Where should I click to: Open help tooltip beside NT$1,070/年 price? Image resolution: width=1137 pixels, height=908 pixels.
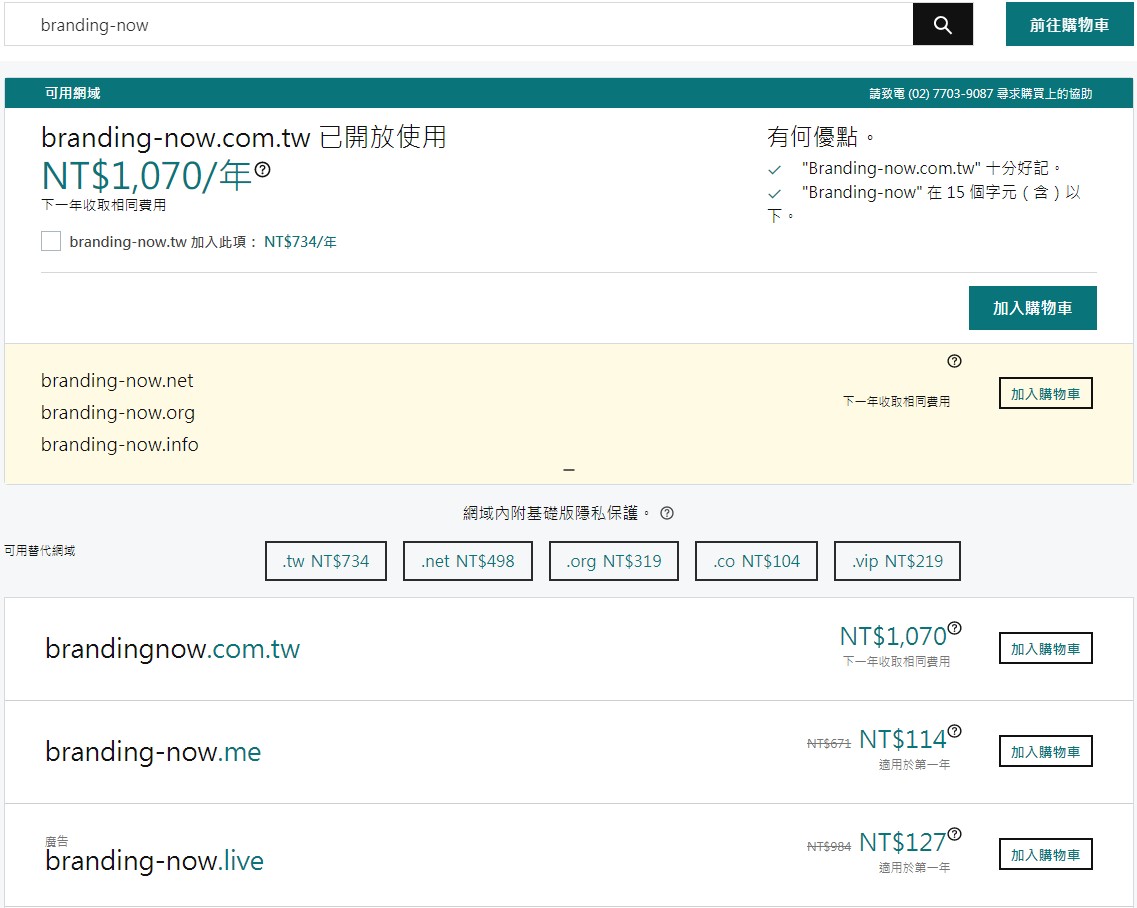tap(262, 170)
